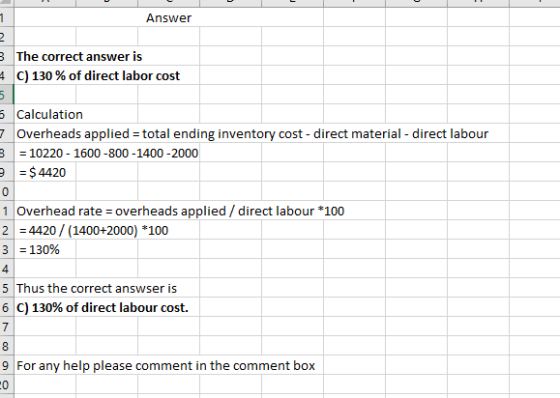Select cell 'C) 130 % of direct labor cost'

98,76
